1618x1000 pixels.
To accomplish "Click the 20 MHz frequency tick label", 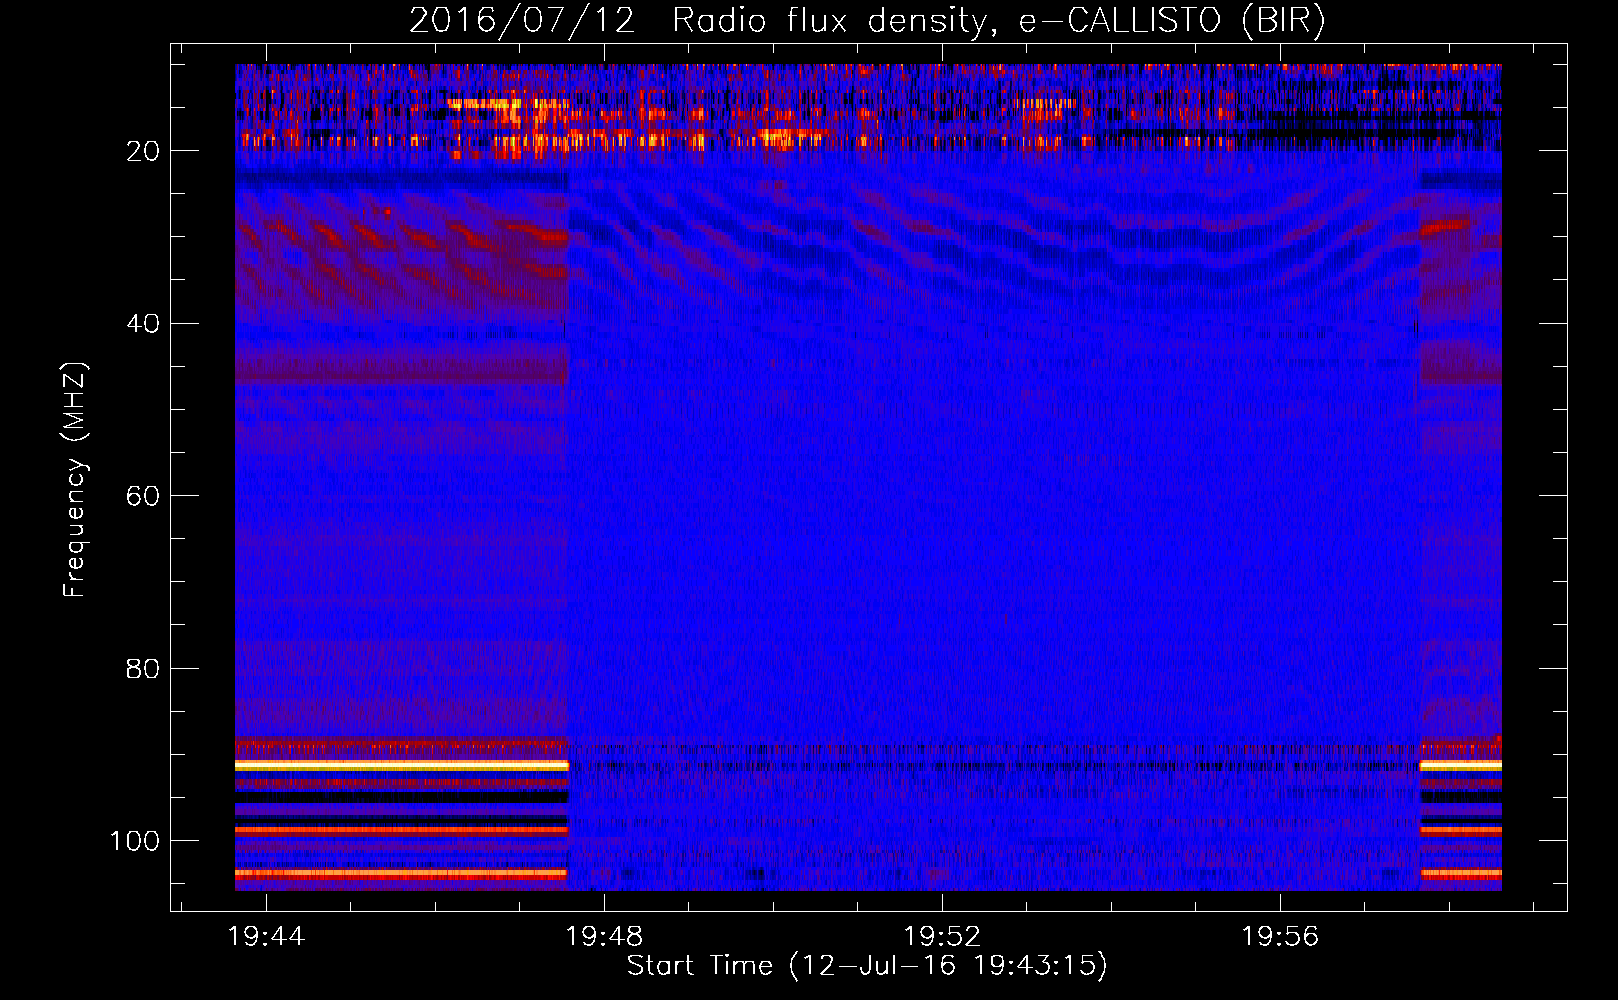I will coord(143,151).
